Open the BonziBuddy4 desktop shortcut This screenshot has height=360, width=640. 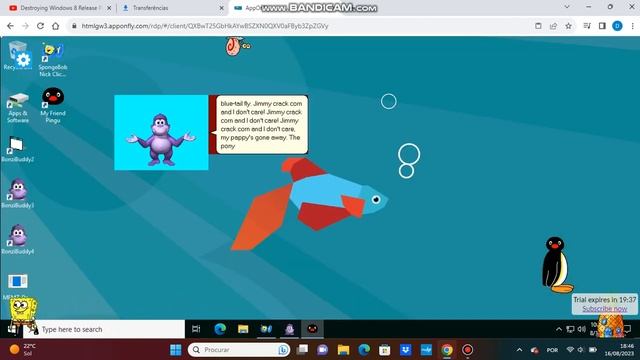18,240
